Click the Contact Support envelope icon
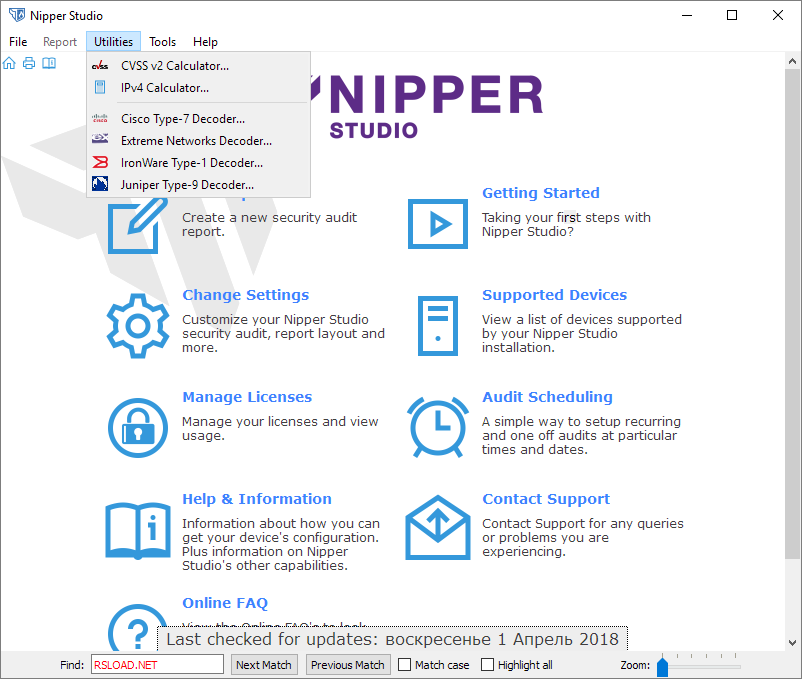Image resolution: width=802 pixels, height=679 pixels. pyautogui.click(x=438, y=528)
